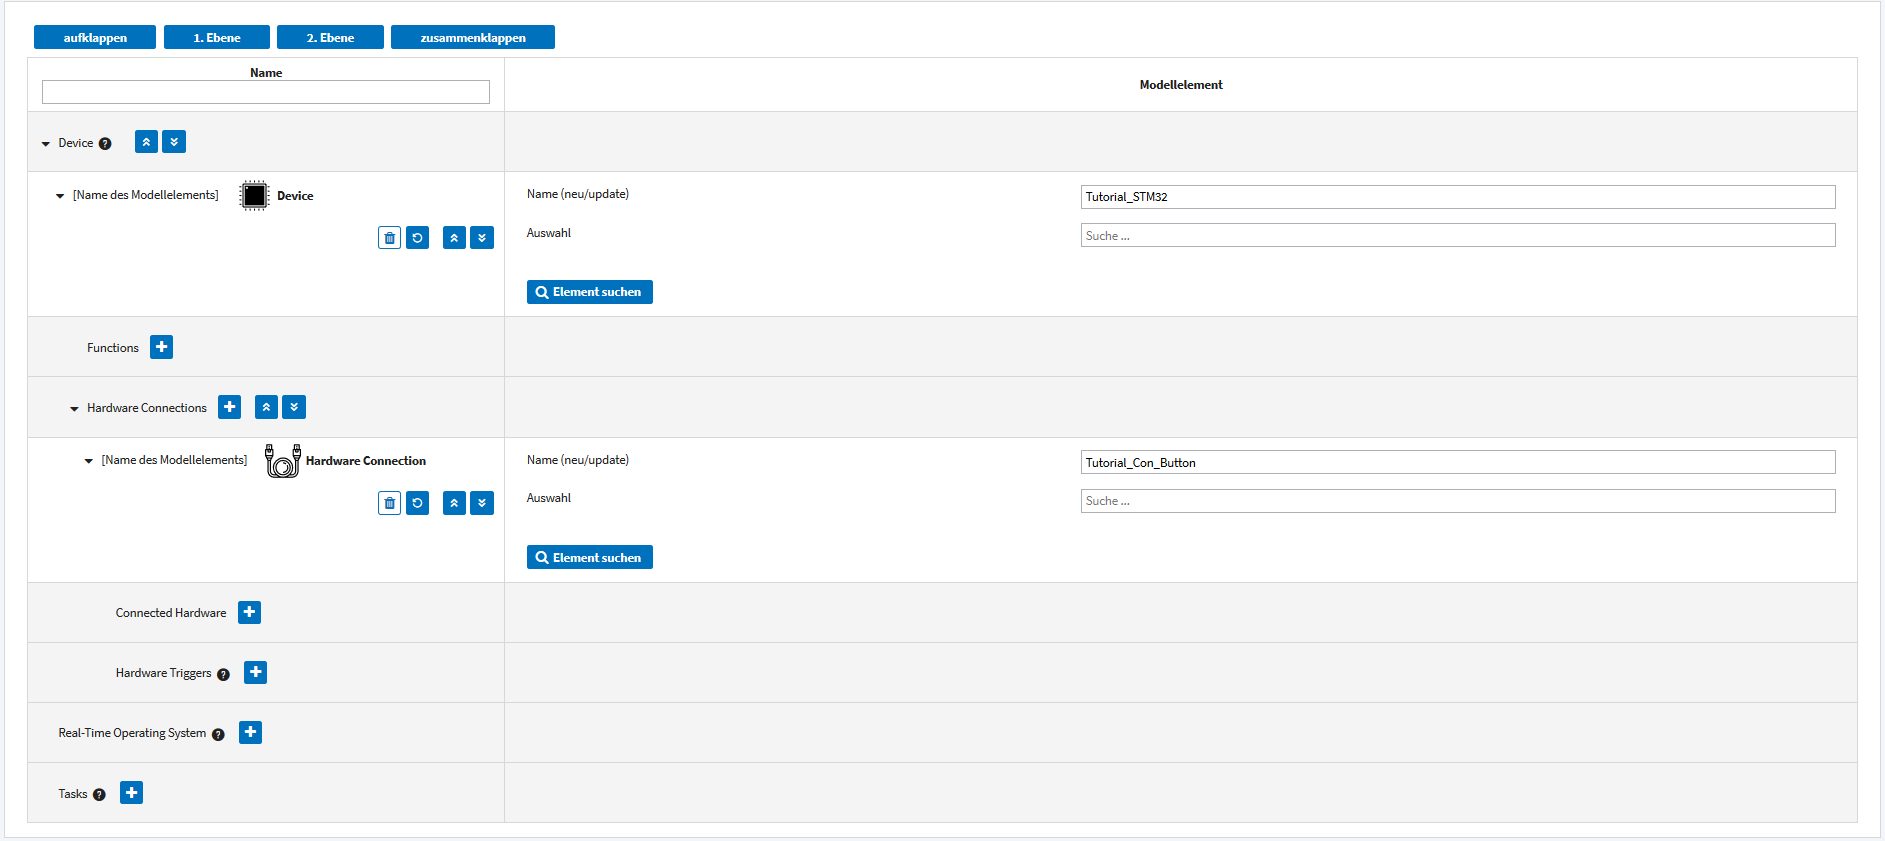Delete the Device model element via trash icon
1885x841 pixels.
[389, 238]
